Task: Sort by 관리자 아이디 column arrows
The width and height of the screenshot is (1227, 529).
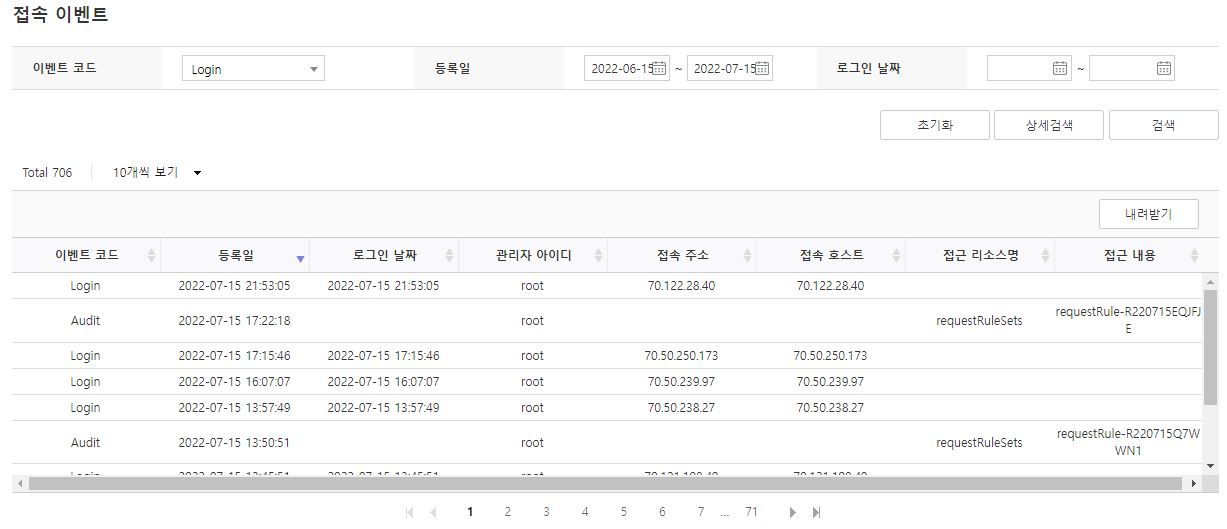Action: [598, 256]
